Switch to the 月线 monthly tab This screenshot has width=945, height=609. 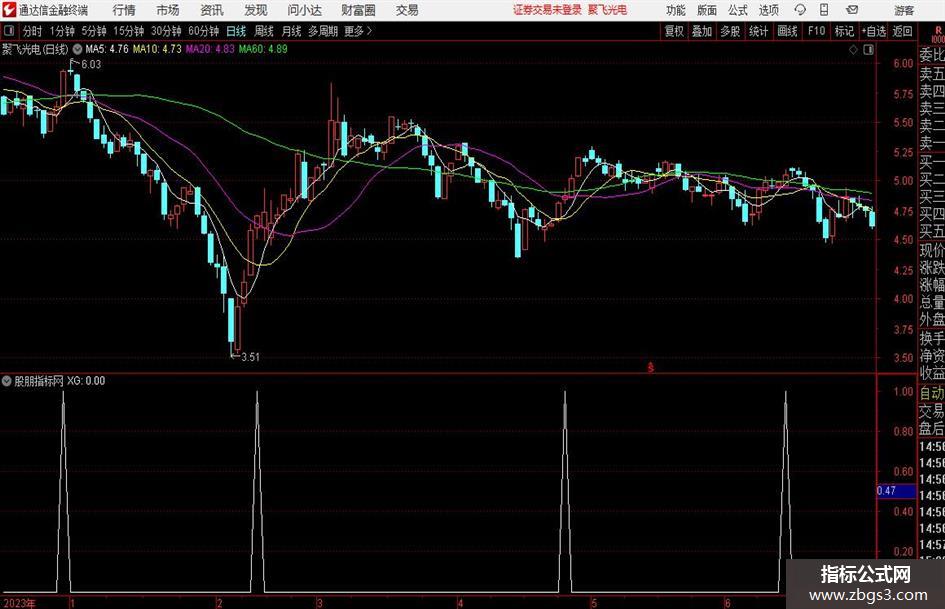(x=291, y=31)
